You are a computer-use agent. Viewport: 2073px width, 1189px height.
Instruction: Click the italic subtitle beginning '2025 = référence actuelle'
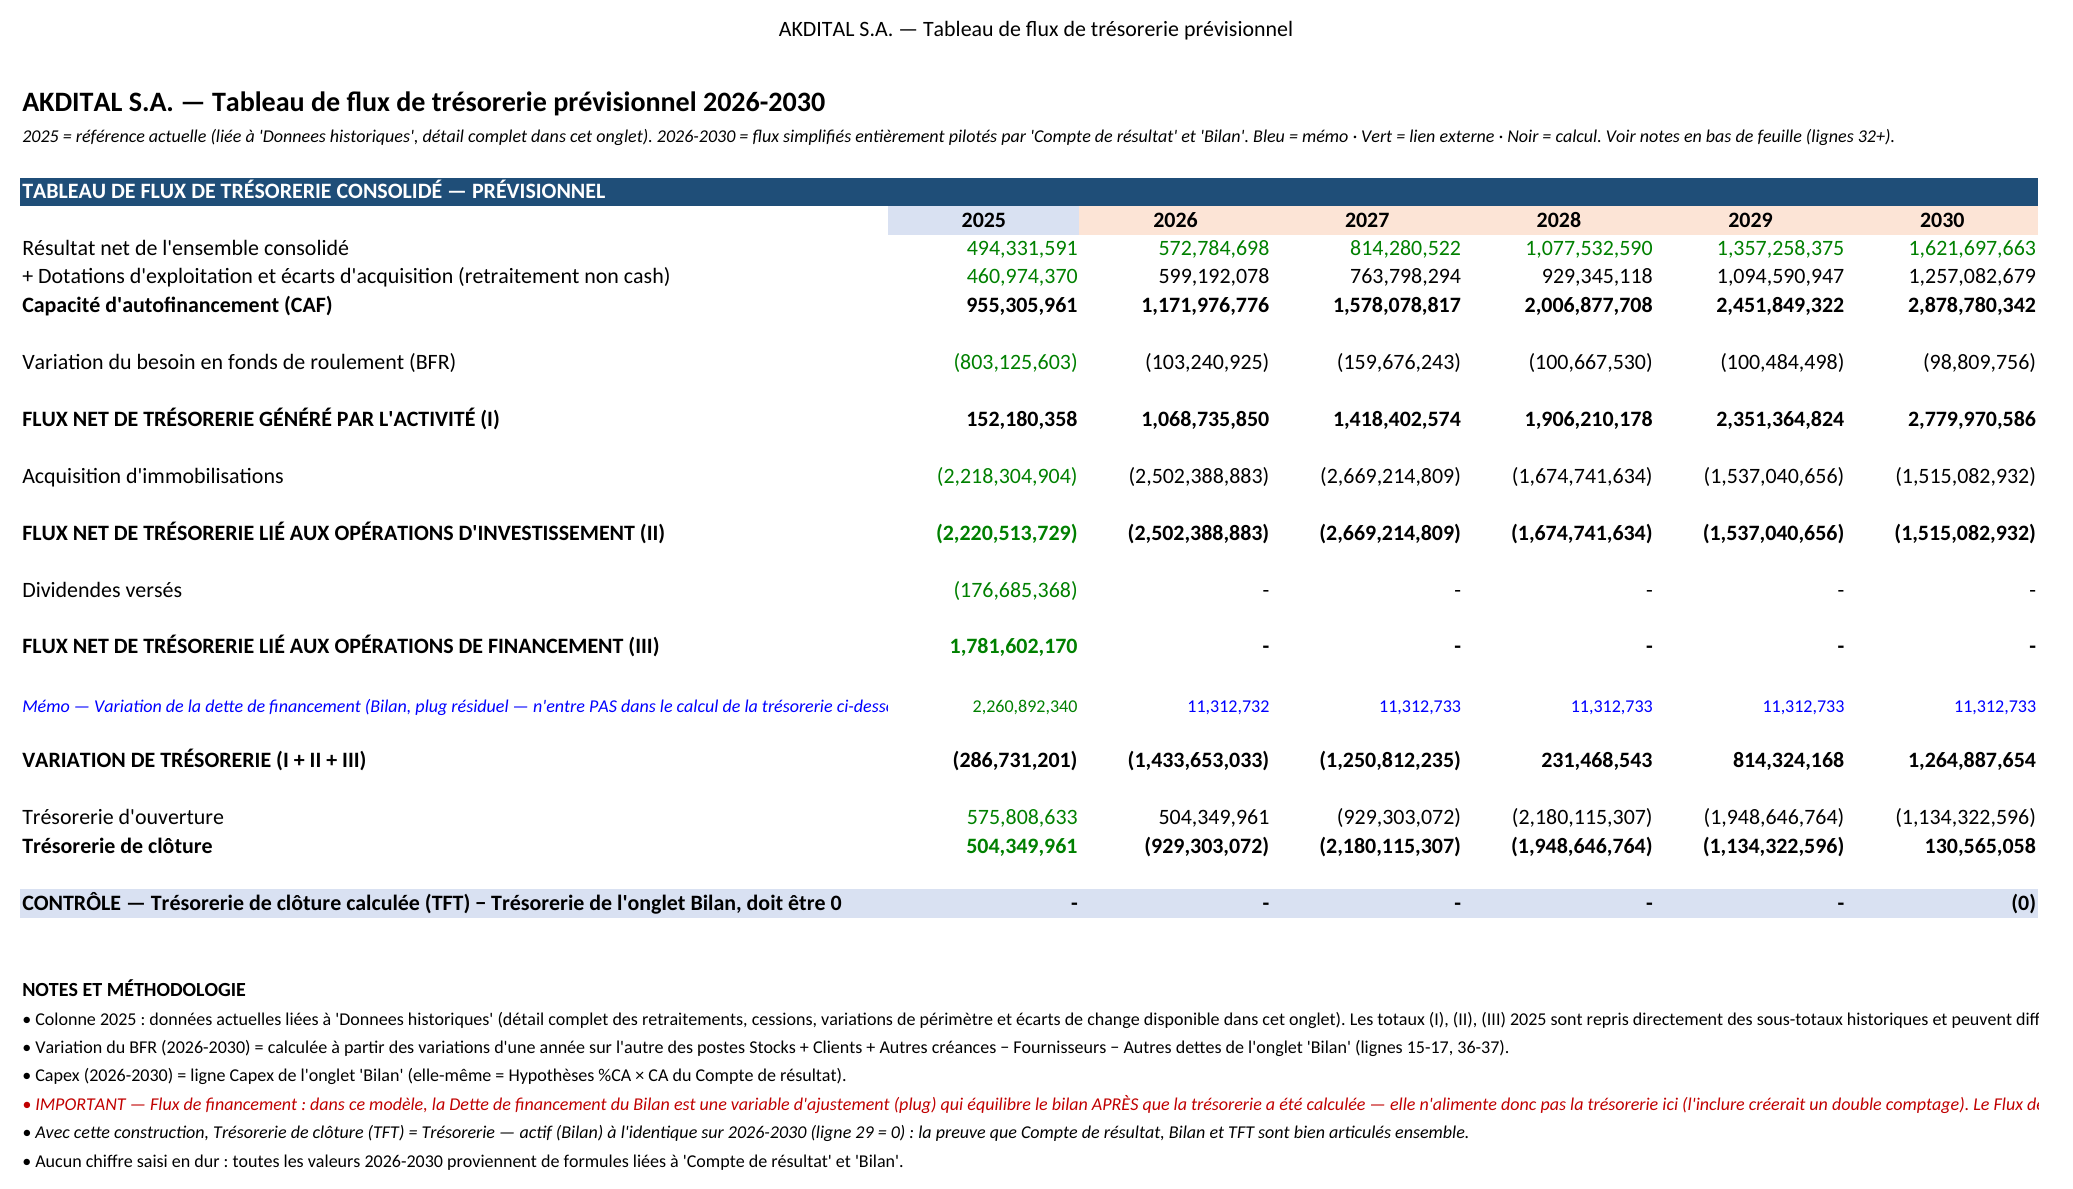click(958, 136)
